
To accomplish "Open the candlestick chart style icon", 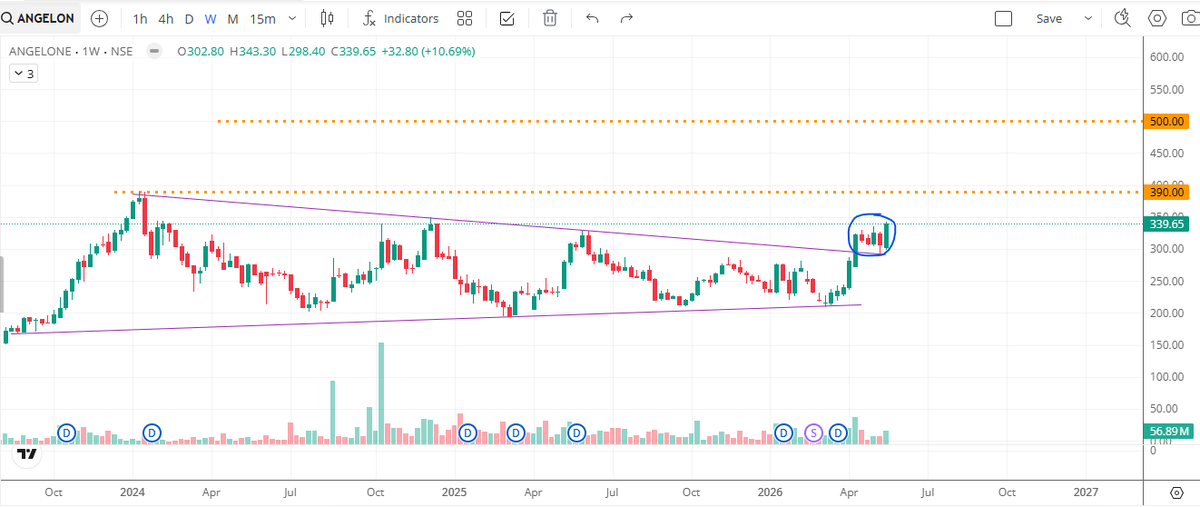I will (327, 18).
